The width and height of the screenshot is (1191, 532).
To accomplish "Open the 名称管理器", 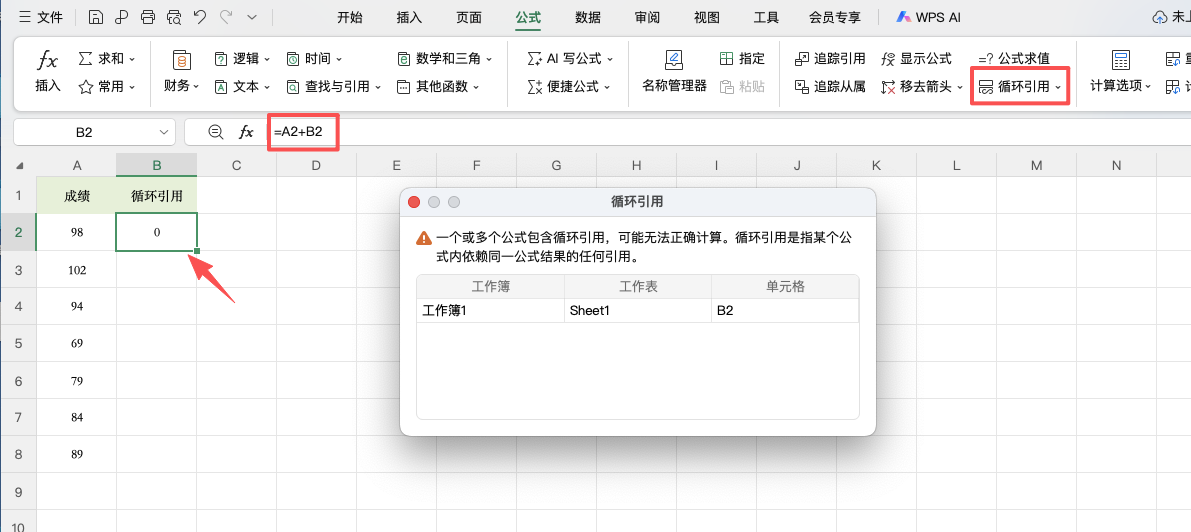I will coord(674,72).
